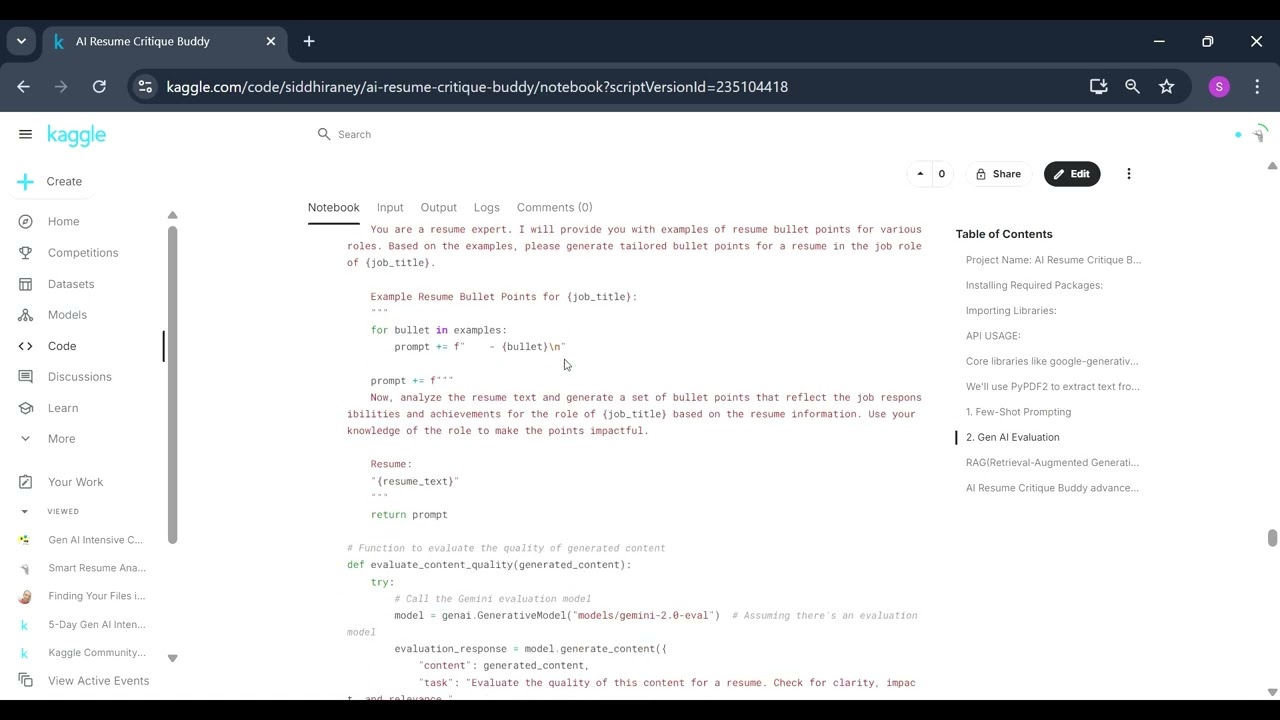Open Code via brackets icon
1280x720 pixels.
pyautogui.click(x=26, y=346)
